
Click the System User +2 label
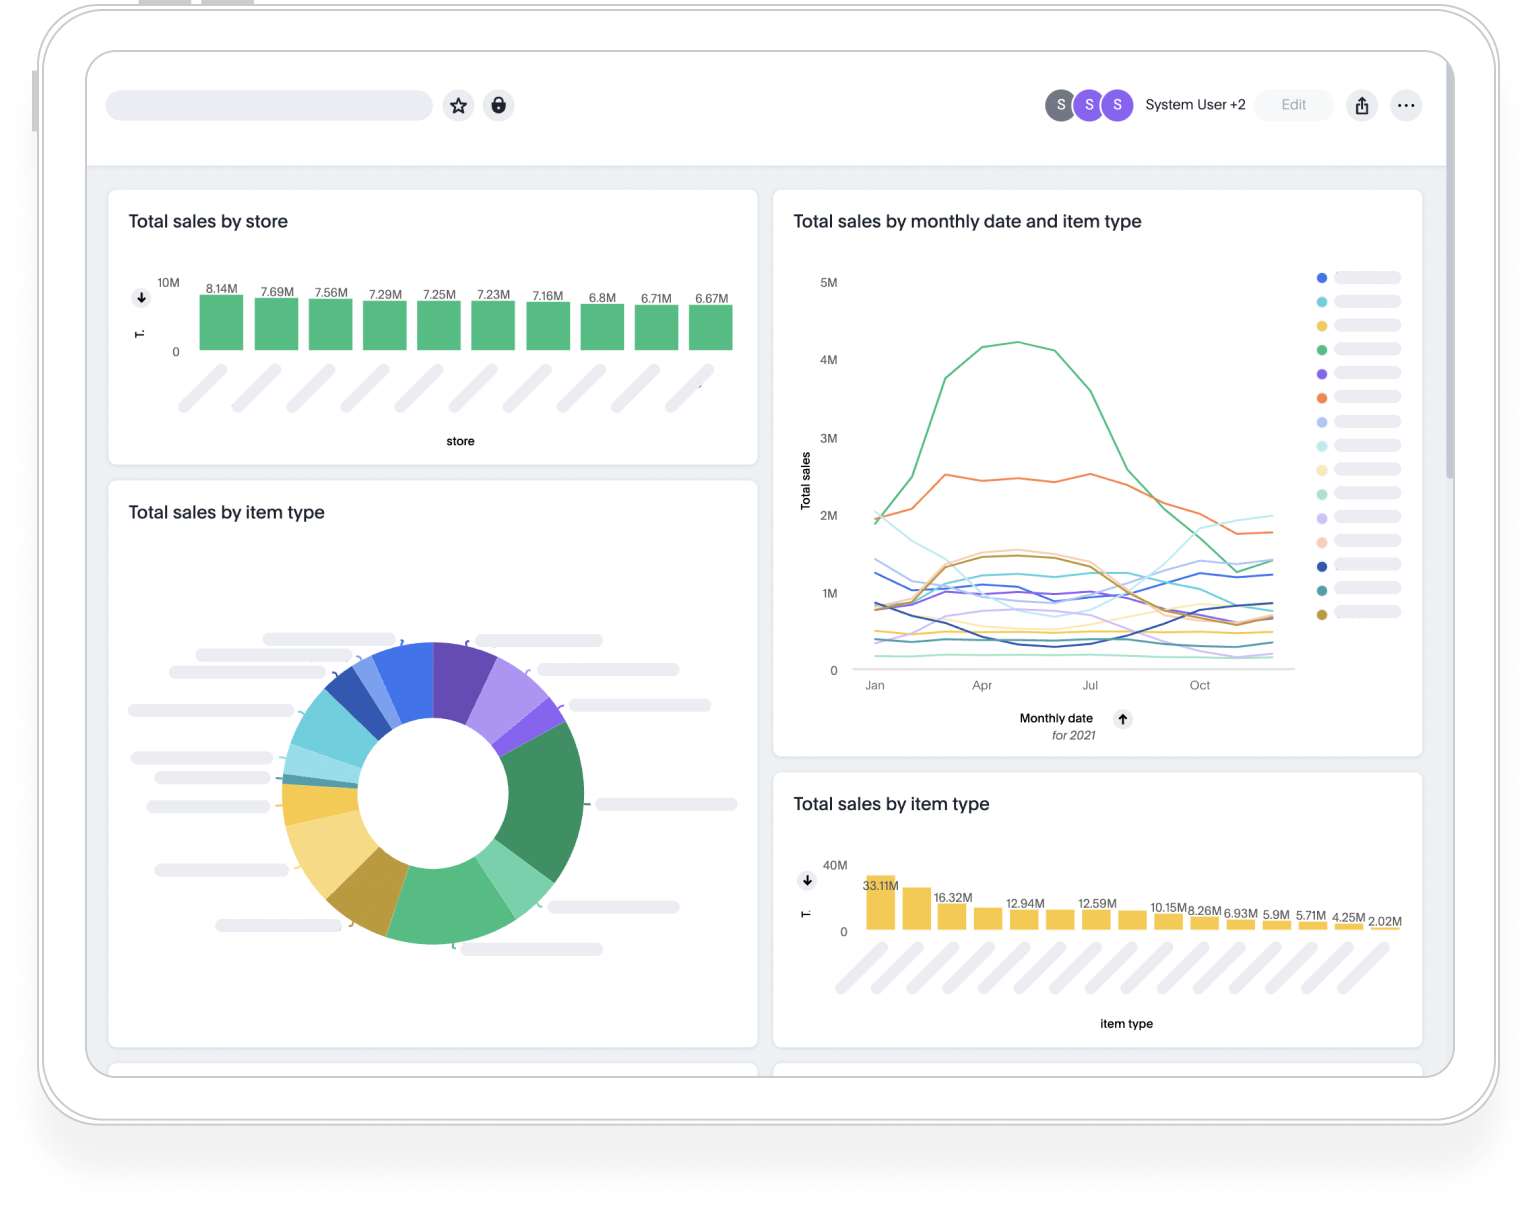click(1195, 105)
